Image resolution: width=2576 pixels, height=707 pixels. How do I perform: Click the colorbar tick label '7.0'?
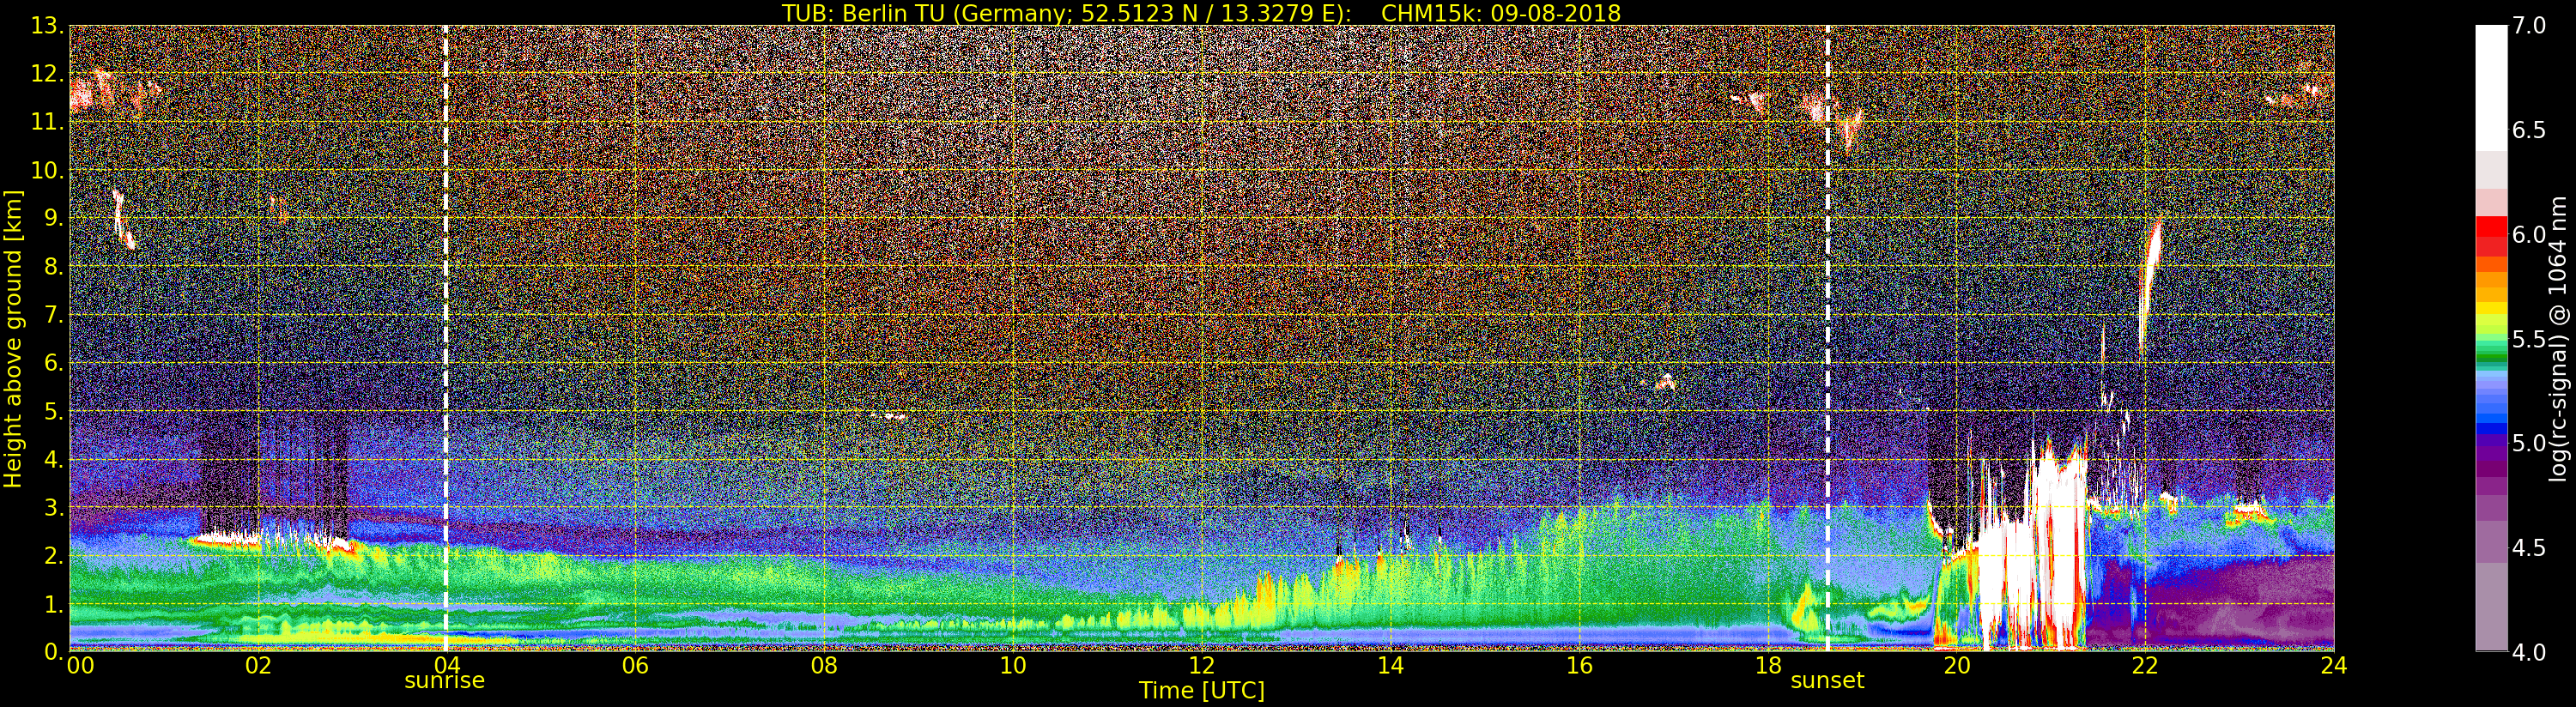click(2529, 26)
